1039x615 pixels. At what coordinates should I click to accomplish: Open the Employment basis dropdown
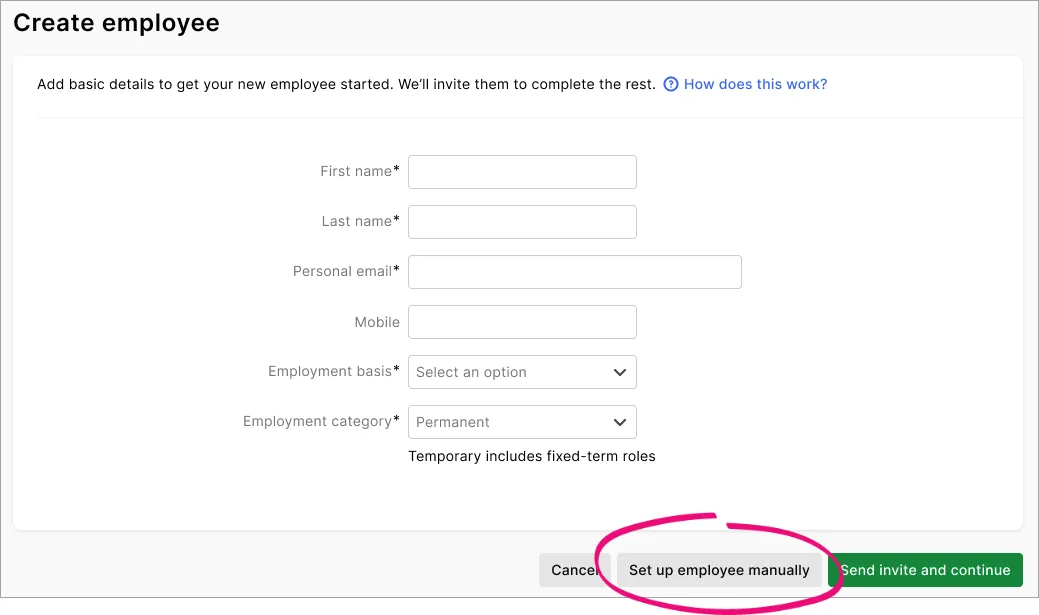point(521,372)
